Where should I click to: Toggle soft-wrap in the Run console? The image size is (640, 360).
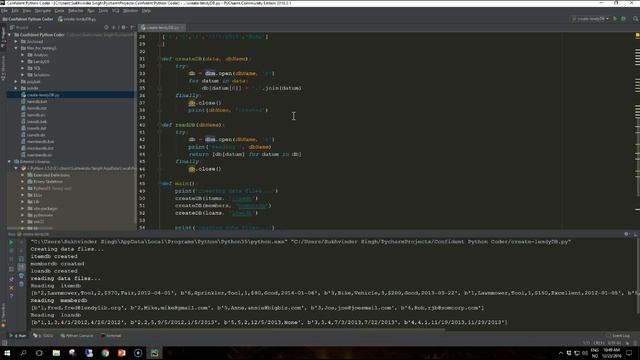[x=21, y=259]
